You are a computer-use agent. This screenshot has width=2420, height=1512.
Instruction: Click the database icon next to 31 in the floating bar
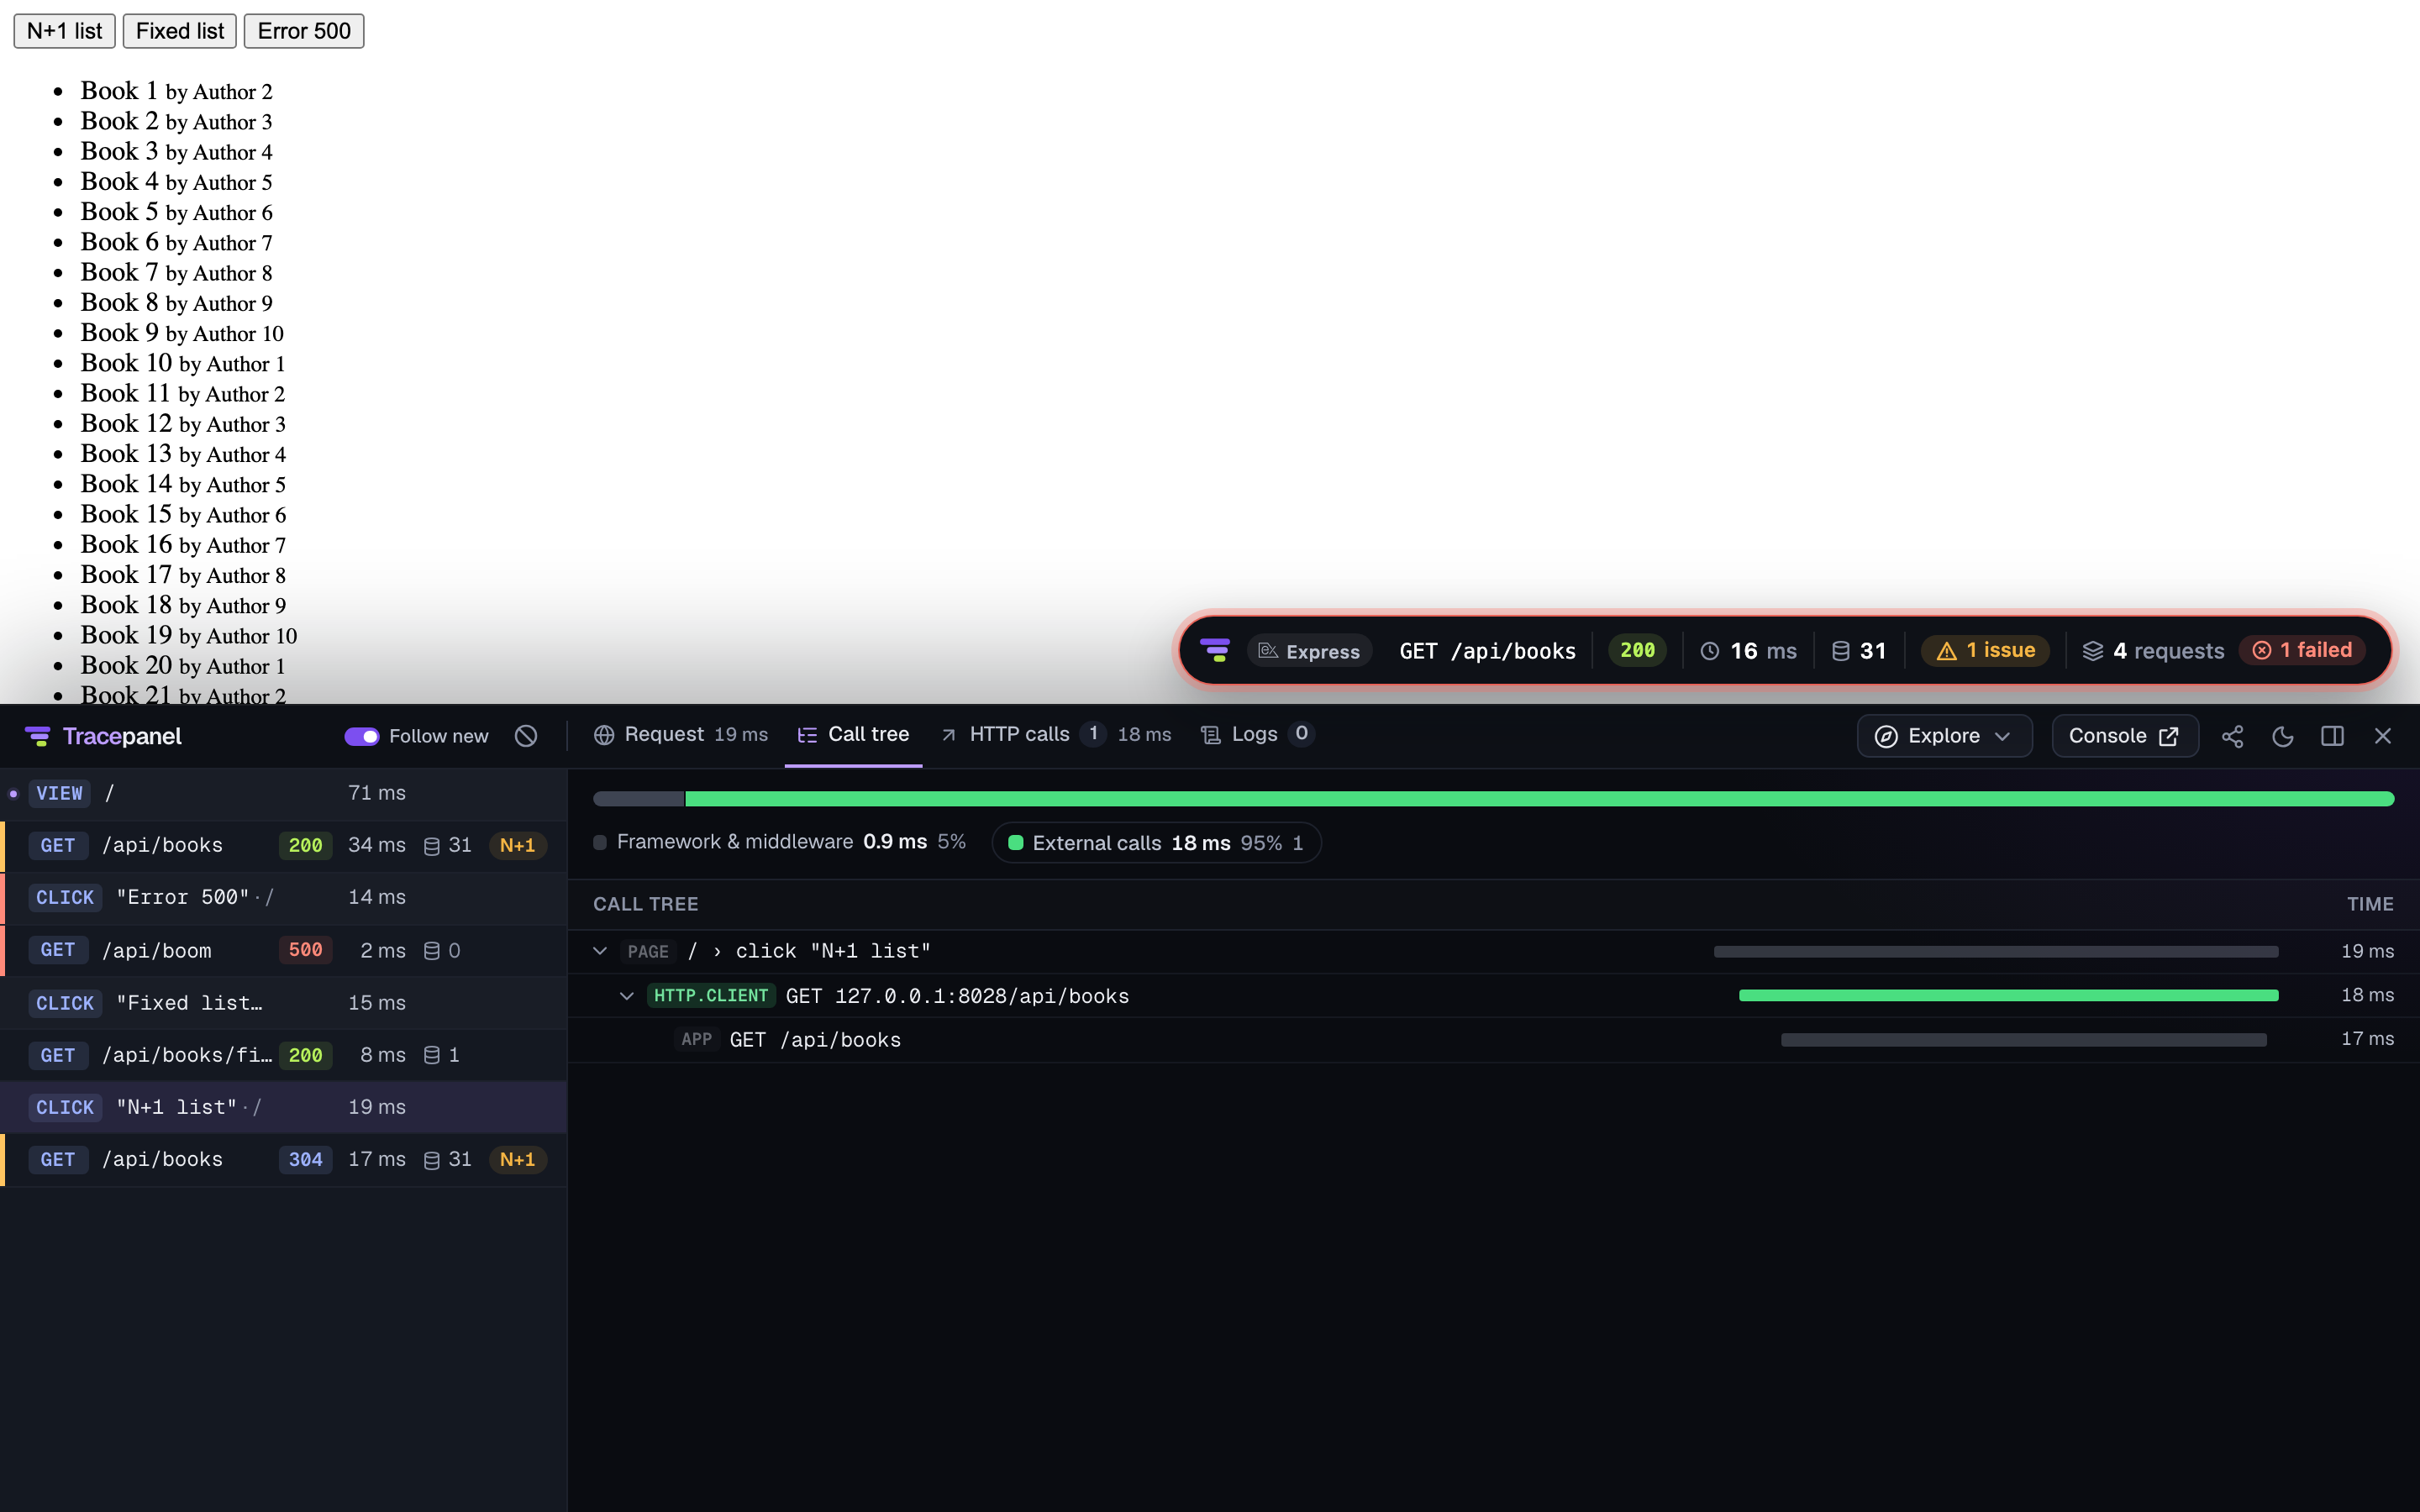coord(1840,651)
